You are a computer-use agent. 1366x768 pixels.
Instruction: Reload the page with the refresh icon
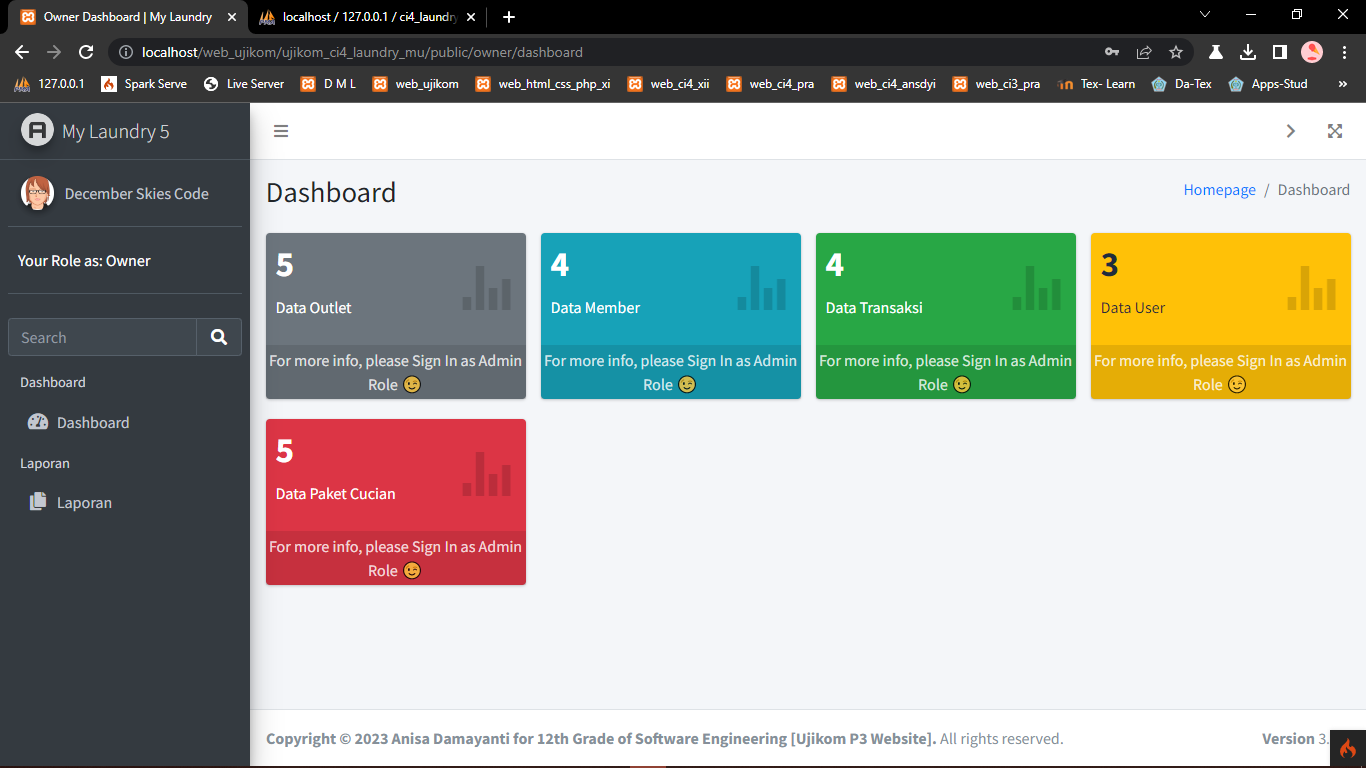click(86, 51)
